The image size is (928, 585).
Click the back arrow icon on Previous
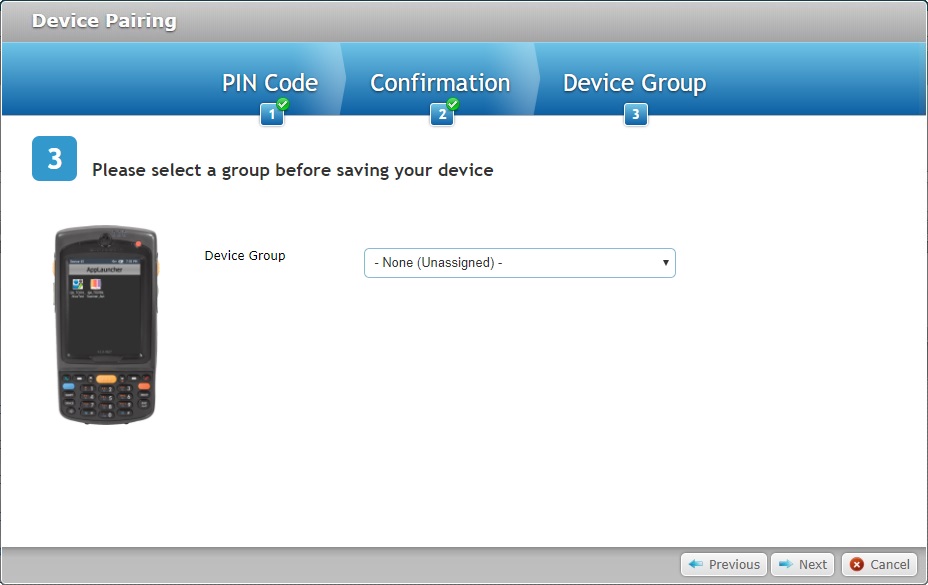(697, 564)
